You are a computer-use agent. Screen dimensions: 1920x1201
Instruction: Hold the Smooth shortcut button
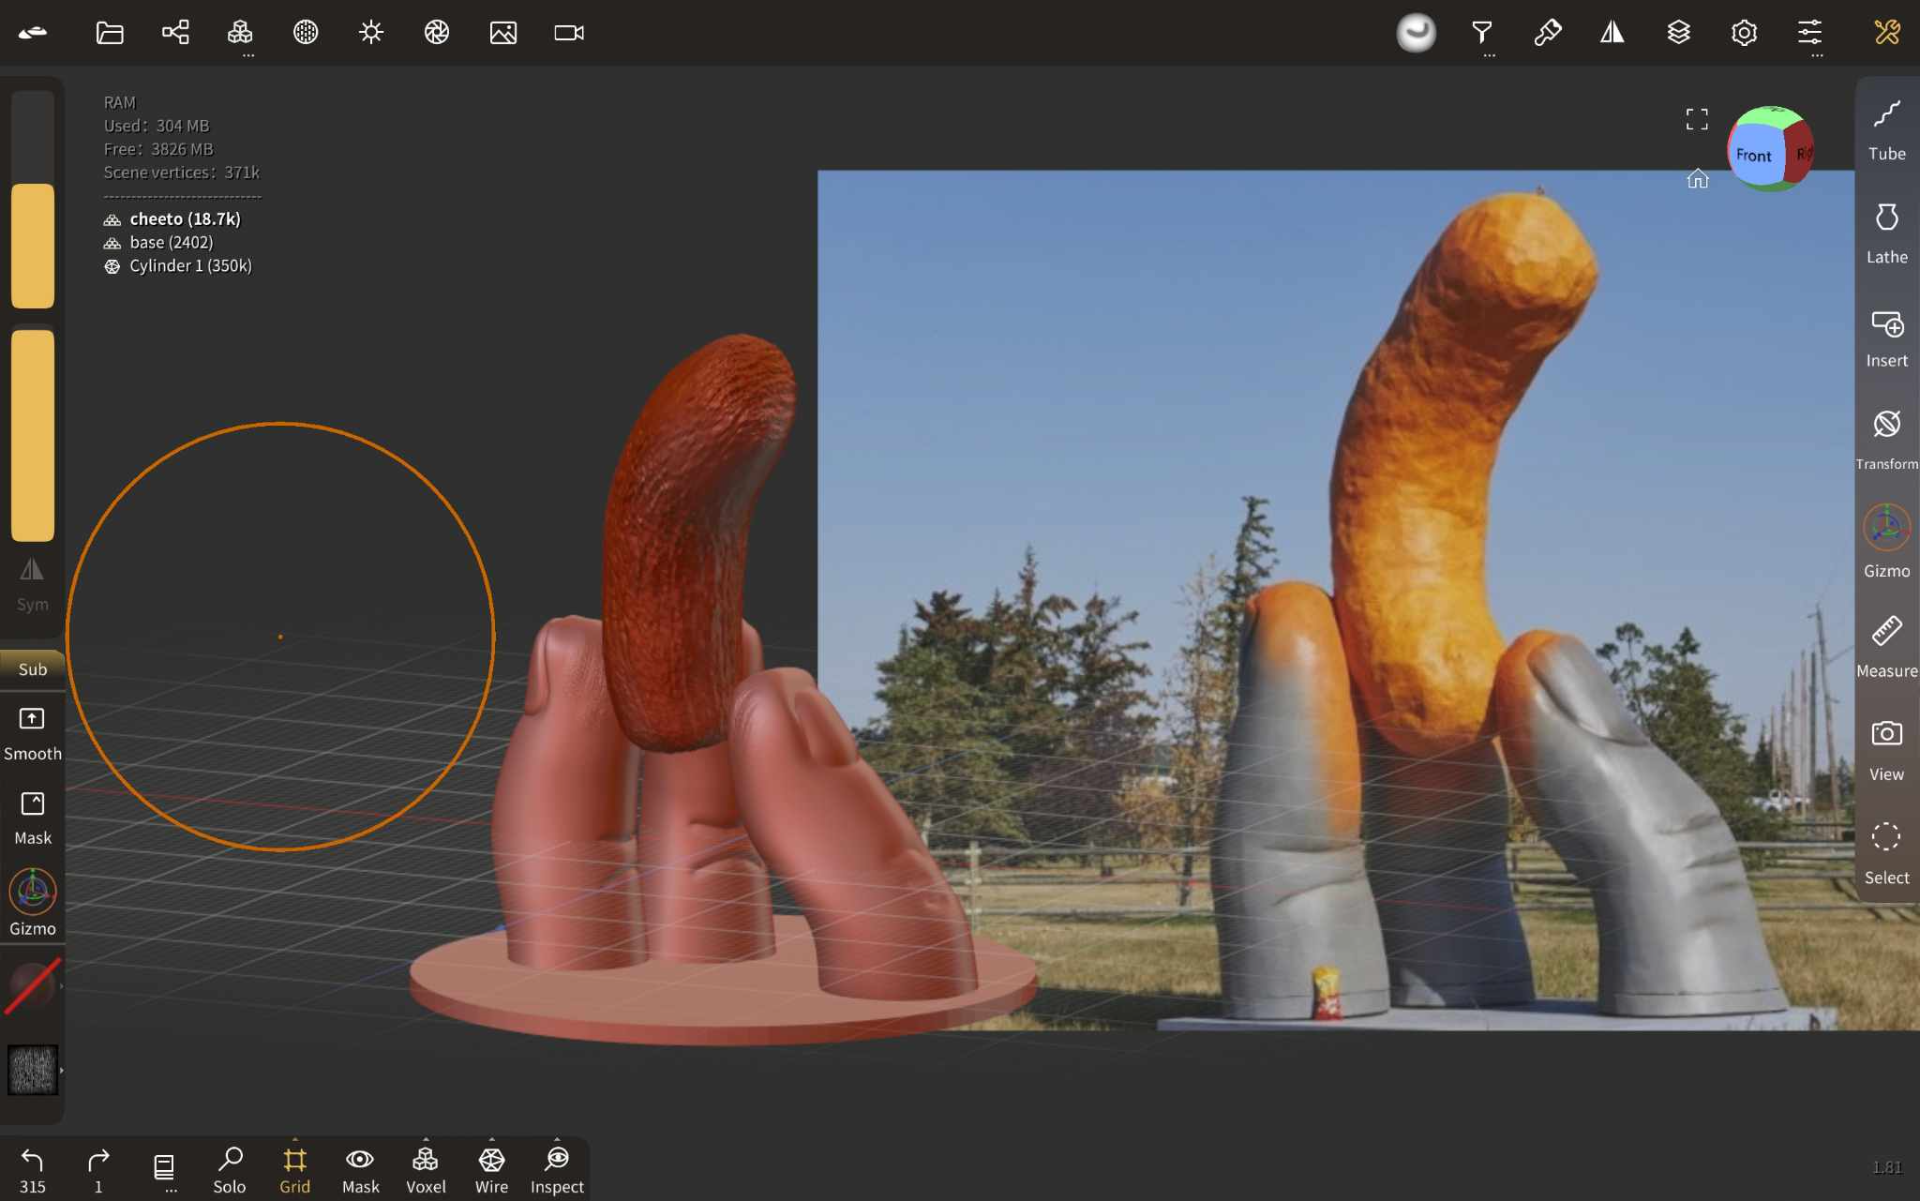click(x=32, y=733)
